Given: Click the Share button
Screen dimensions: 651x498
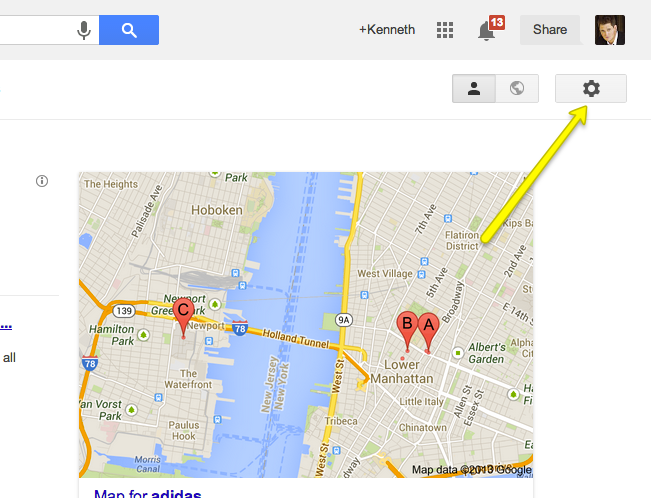Looking at the screenshot, I should 550,29.
